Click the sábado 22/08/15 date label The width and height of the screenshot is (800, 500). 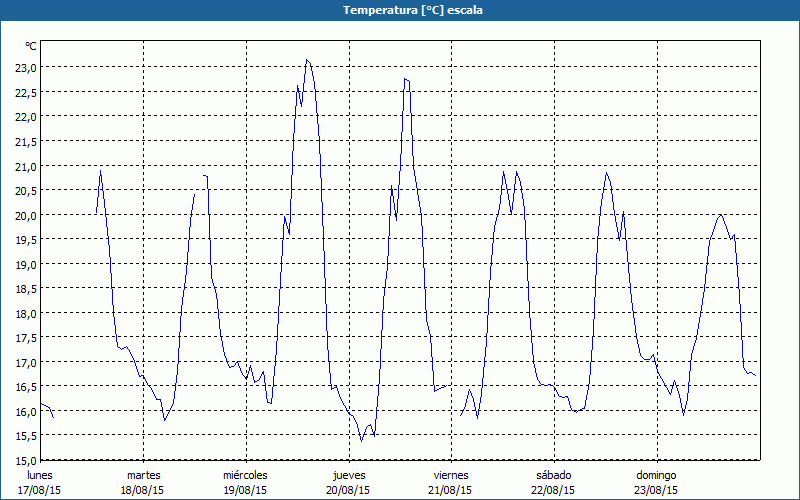(553, 482)
